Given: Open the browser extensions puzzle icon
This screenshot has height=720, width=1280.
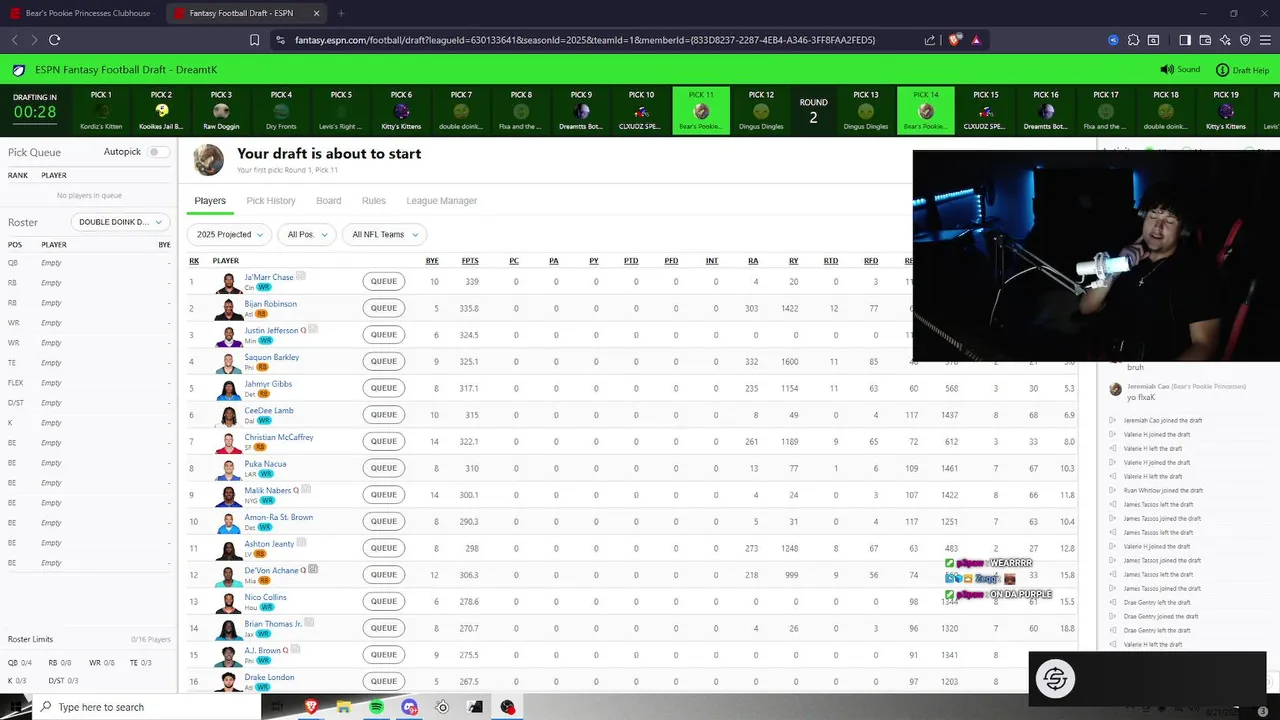Looking at the screenshot, I should [x=1133, y=40].
